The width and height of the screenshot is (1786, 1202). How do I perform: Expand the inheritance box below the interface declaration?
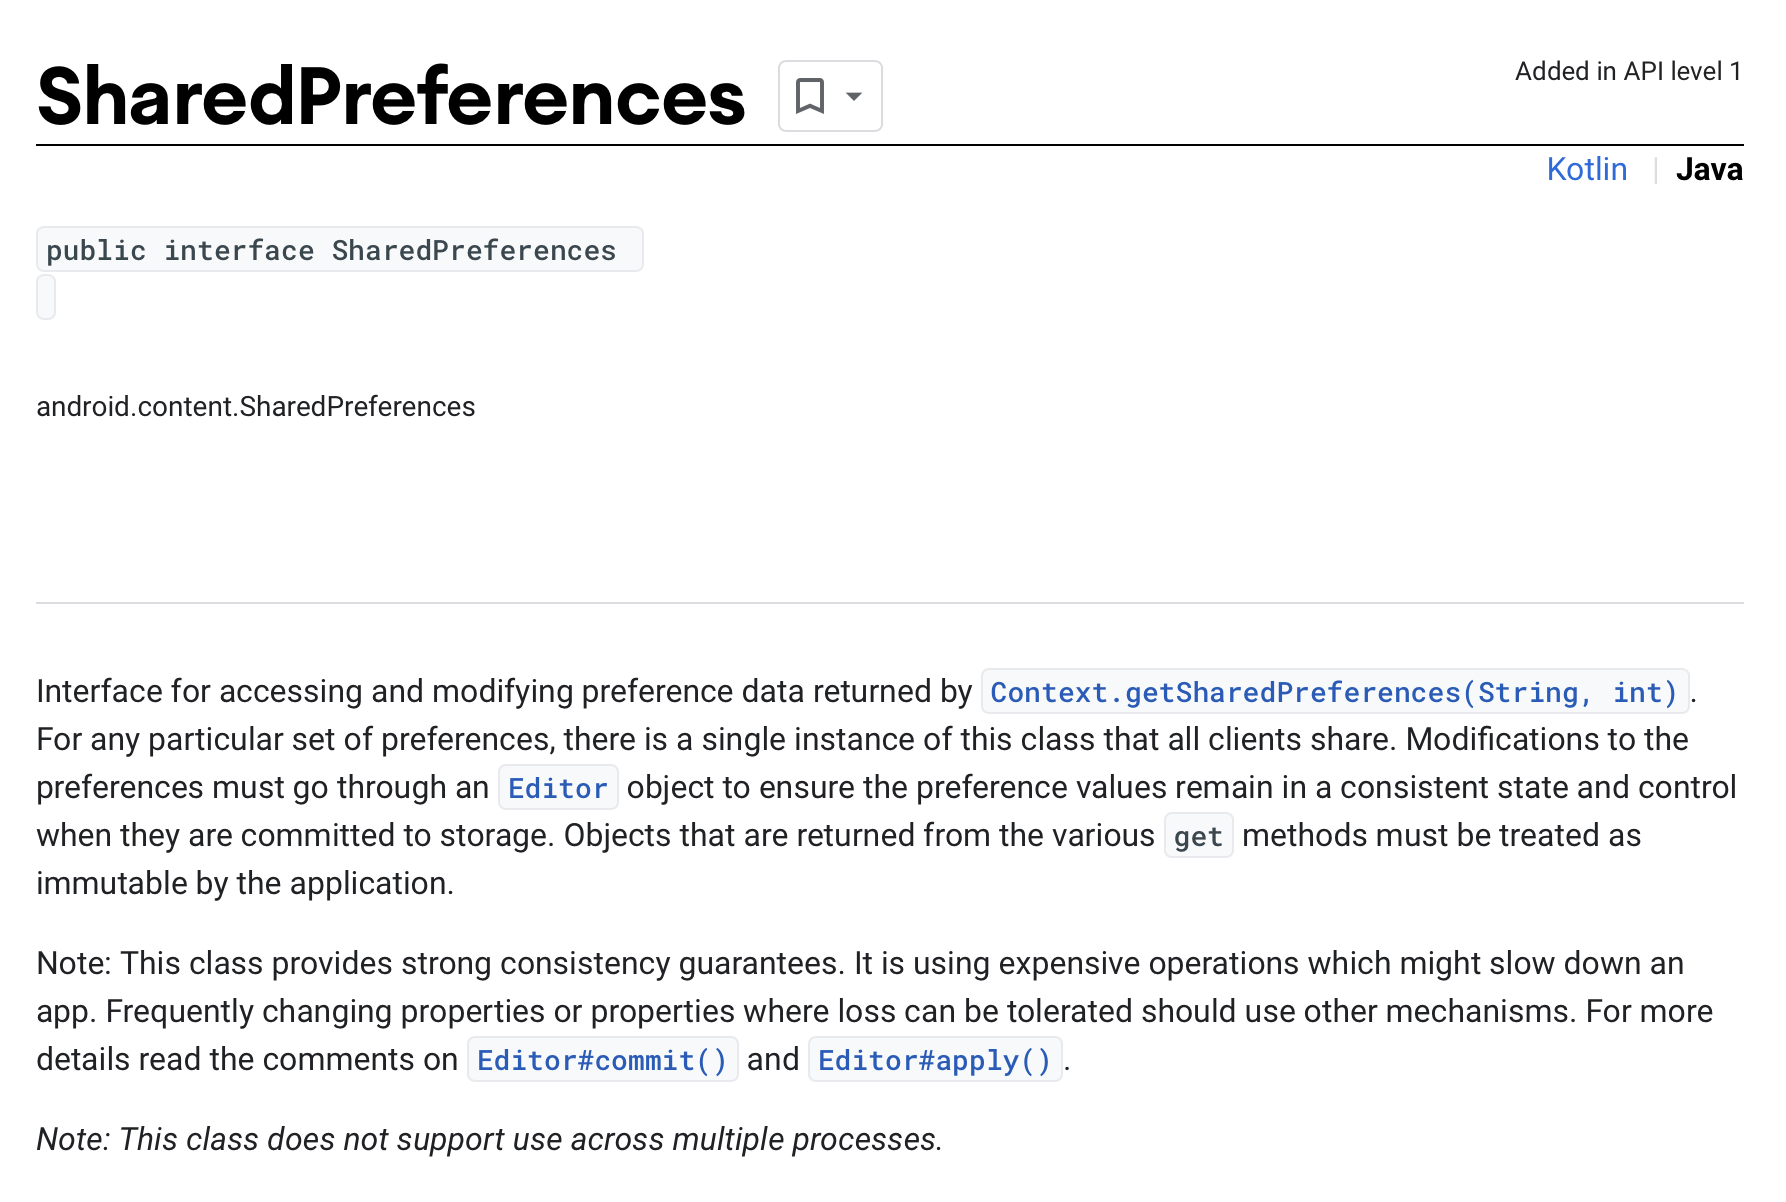click(x=45, y=296)
